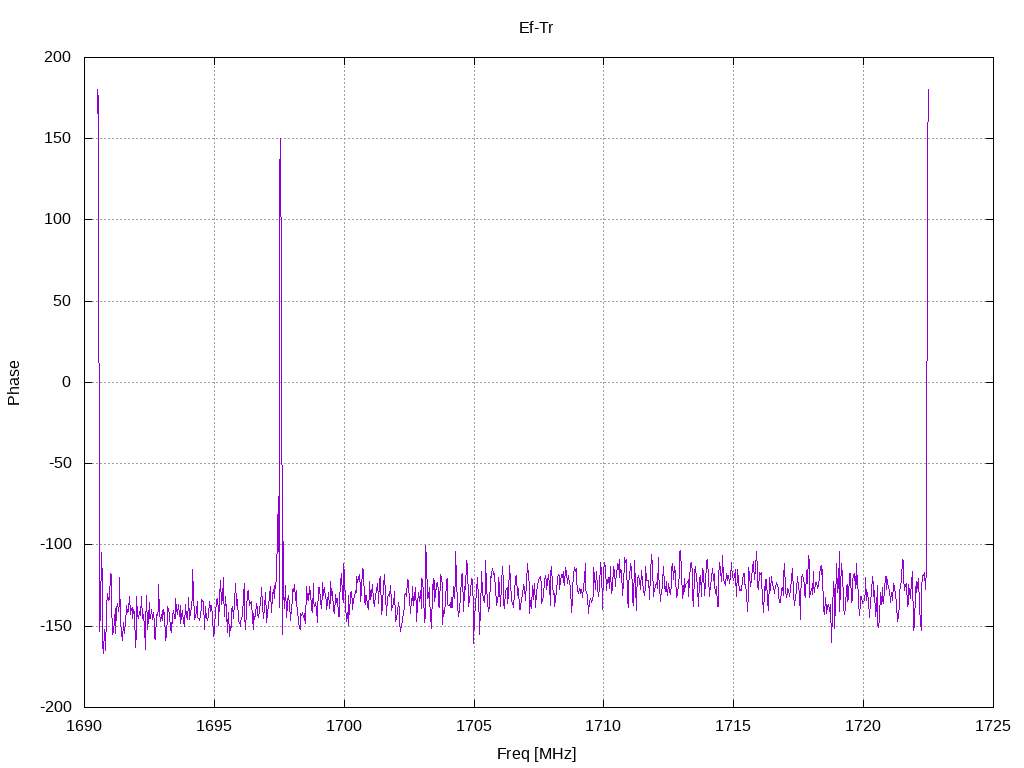The height and width of the screenshot is (768, 1024).
Task: Click the y-axis tick label "200"
Action: (57, 57)
